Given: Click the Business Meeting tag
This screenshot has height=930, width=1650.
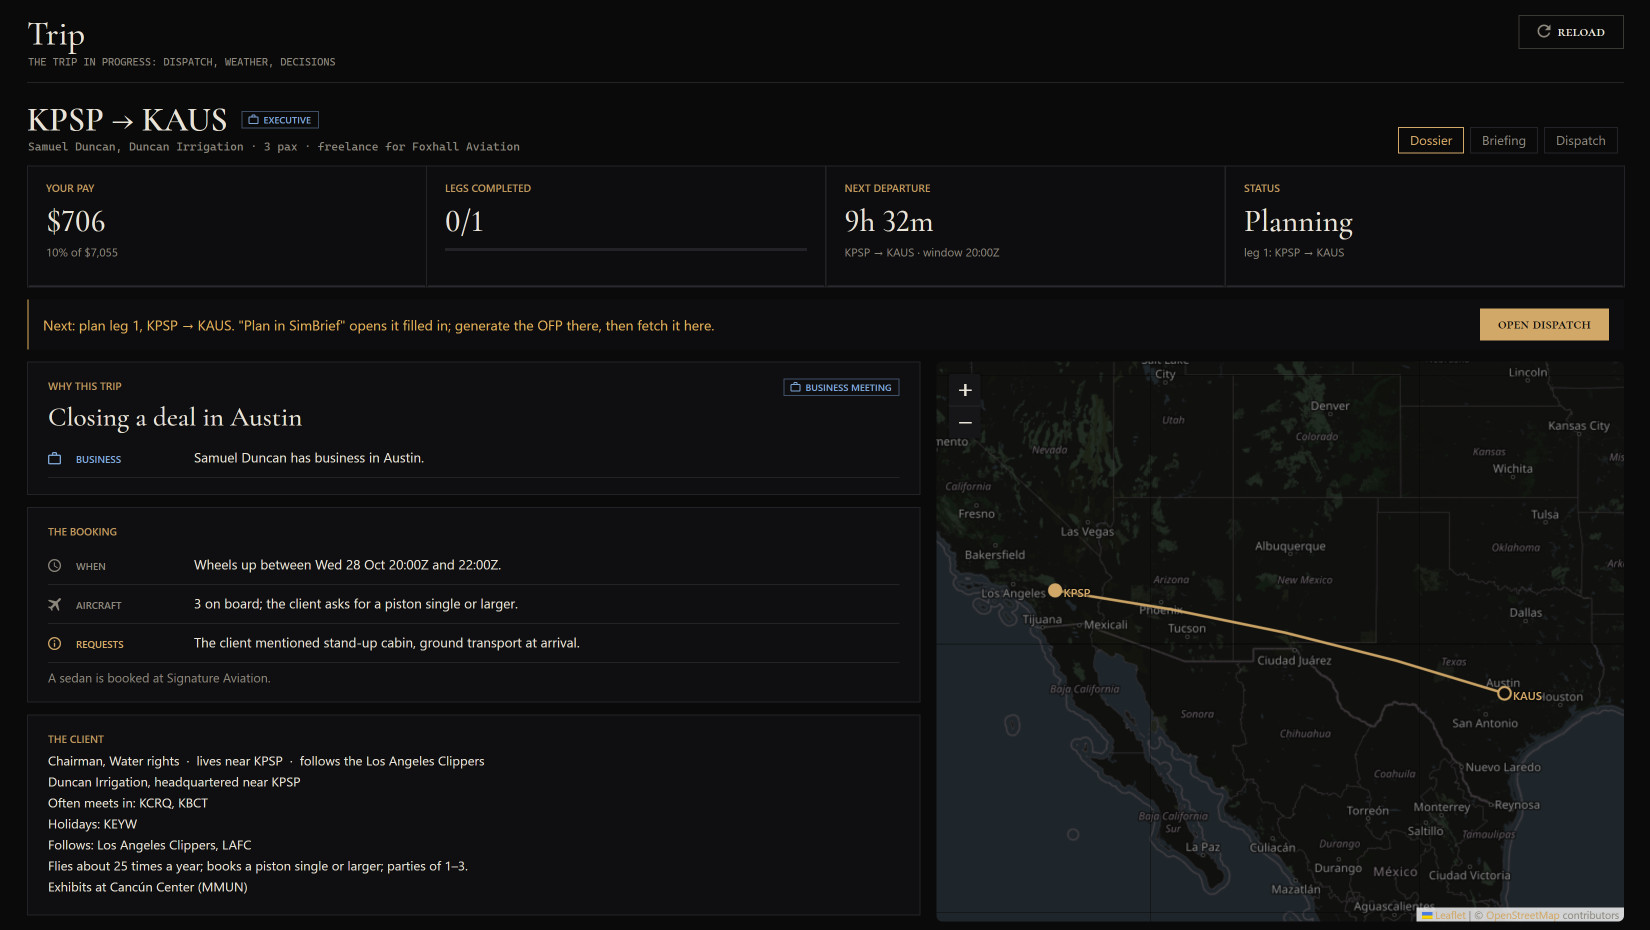Looking at the screenshot, I should pyautogui.click(x=841, y=387).
